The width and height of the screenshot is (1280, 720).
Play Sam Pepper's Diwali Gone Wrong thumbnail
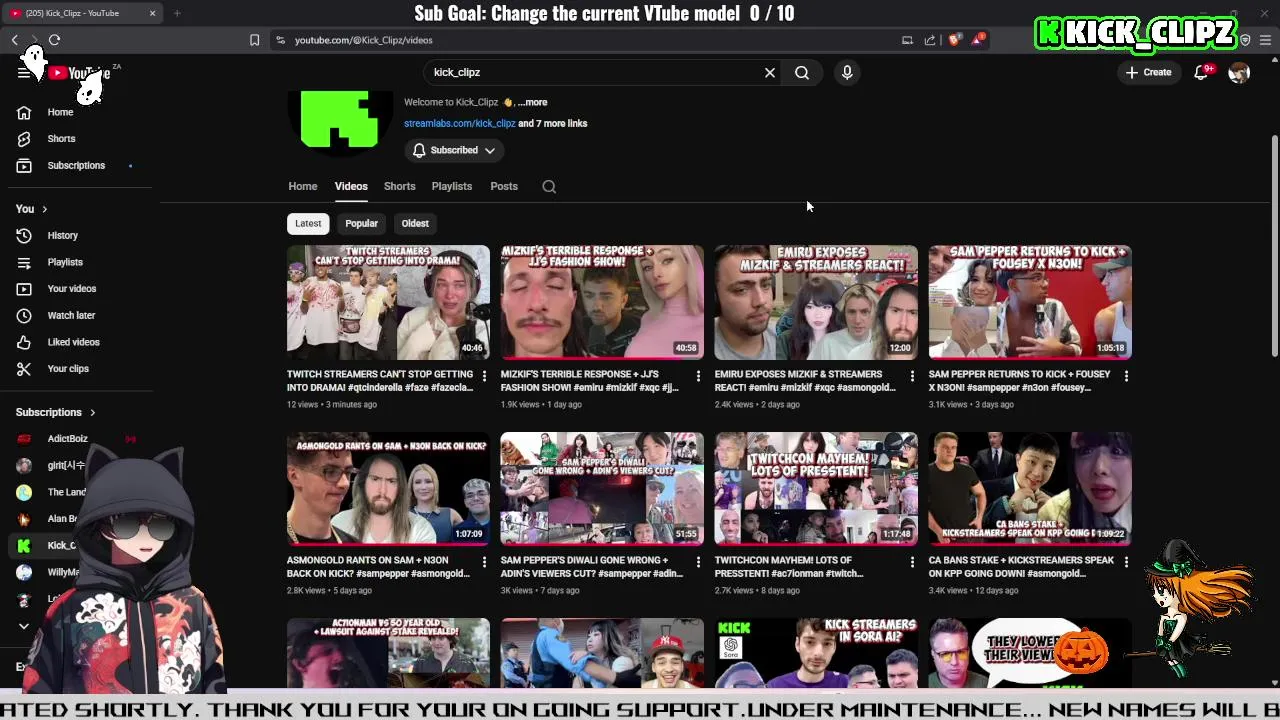[602, 488]
